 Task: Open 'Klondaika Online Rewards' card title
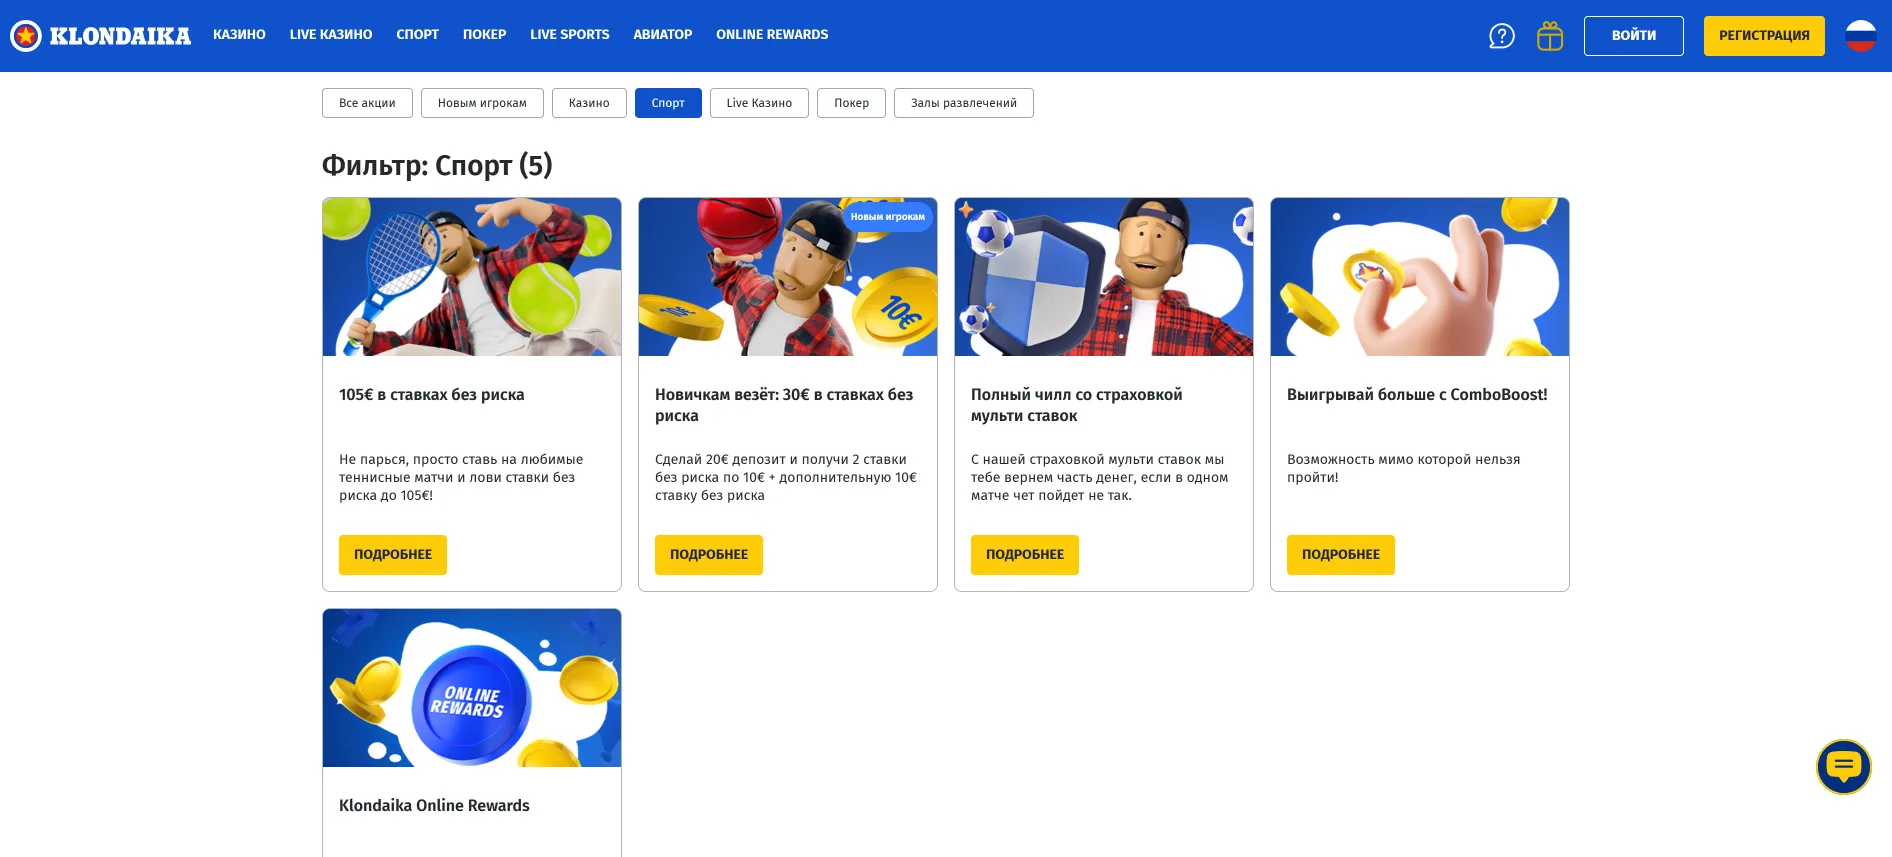click(434, 806)
